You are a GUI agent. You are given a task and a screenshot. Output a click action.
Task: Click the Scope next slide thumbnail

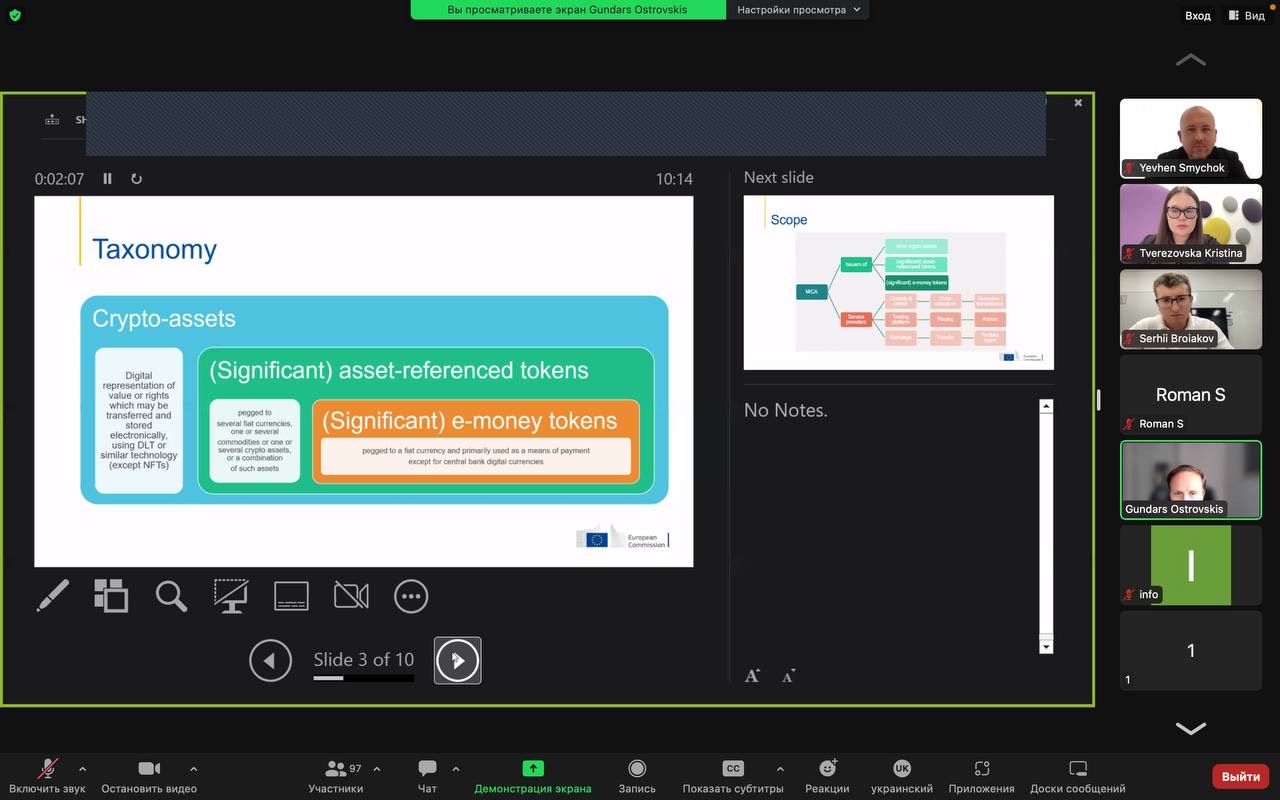(x=898, y=282)
